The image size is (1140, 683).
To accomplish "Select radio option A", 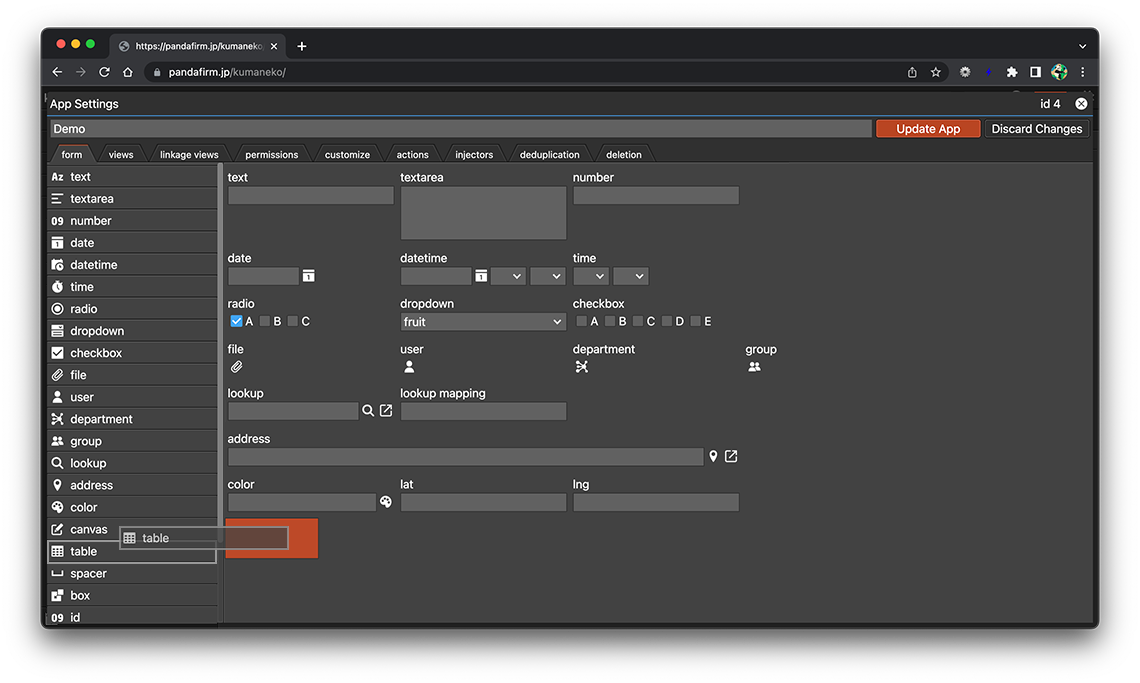I will coord(236,322).
